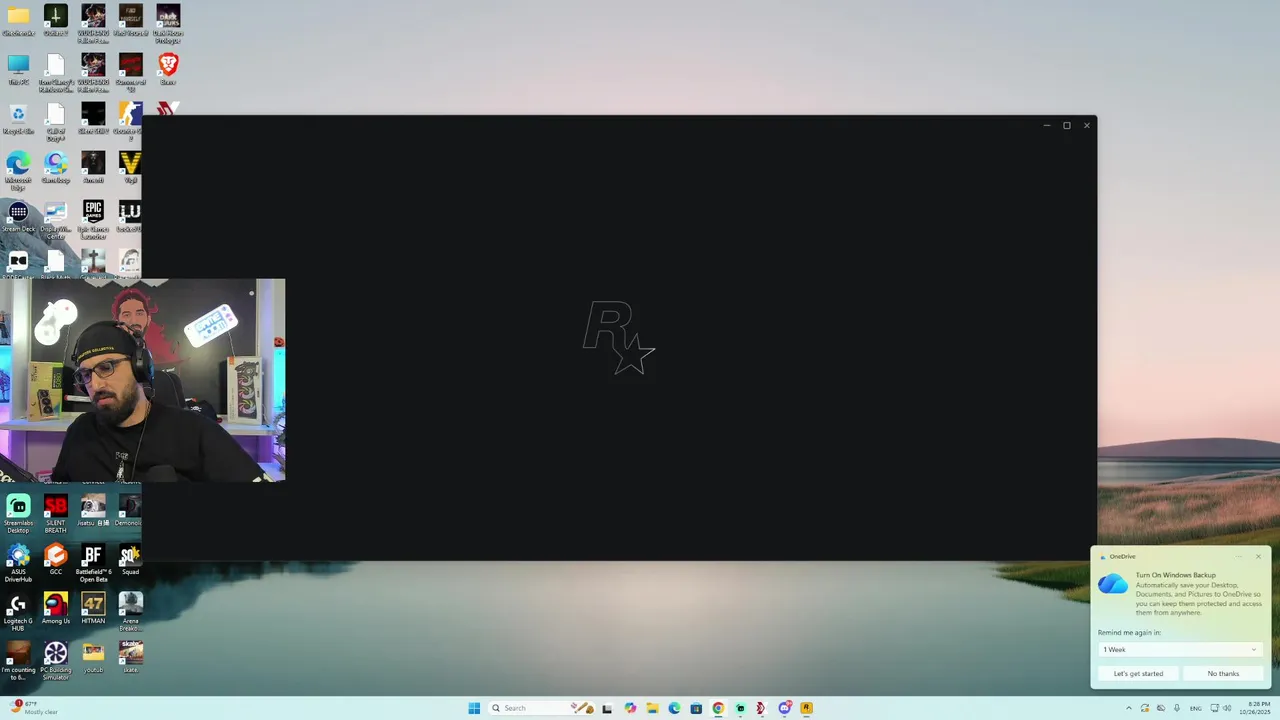Open PC Building Simulator shortcut
1280x720 pixels.
click(56, 661)
